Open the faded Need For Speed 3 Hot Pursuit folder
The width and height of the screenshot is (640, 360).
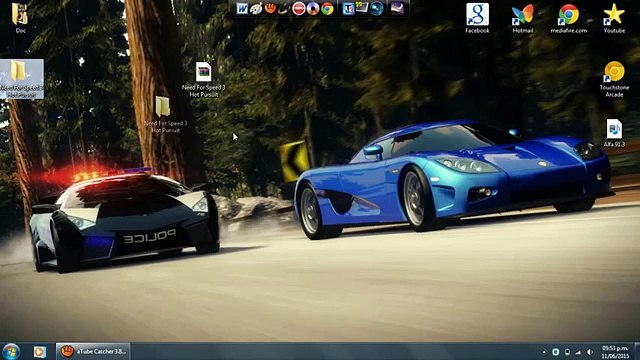click(x=165, y=115)
